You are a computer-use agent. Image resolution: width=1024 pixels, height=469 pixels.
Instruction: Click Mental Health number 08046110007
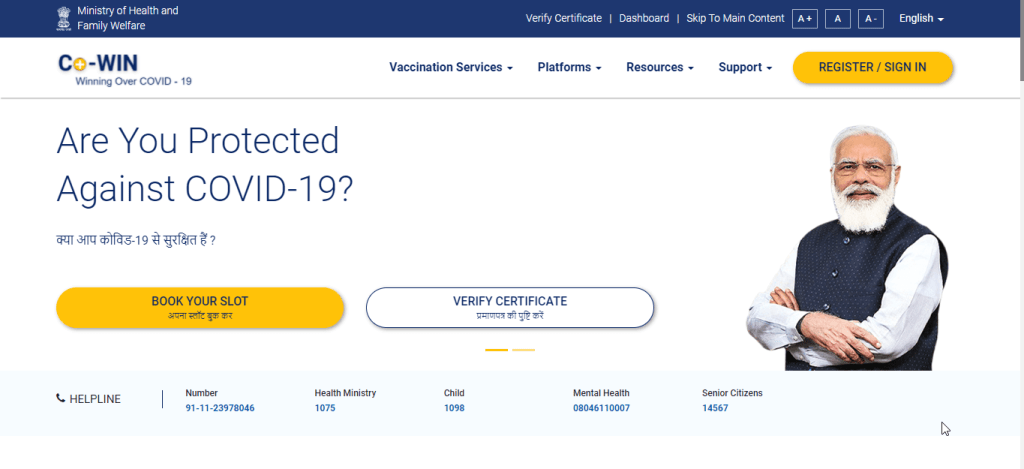(x=601, y=408)
